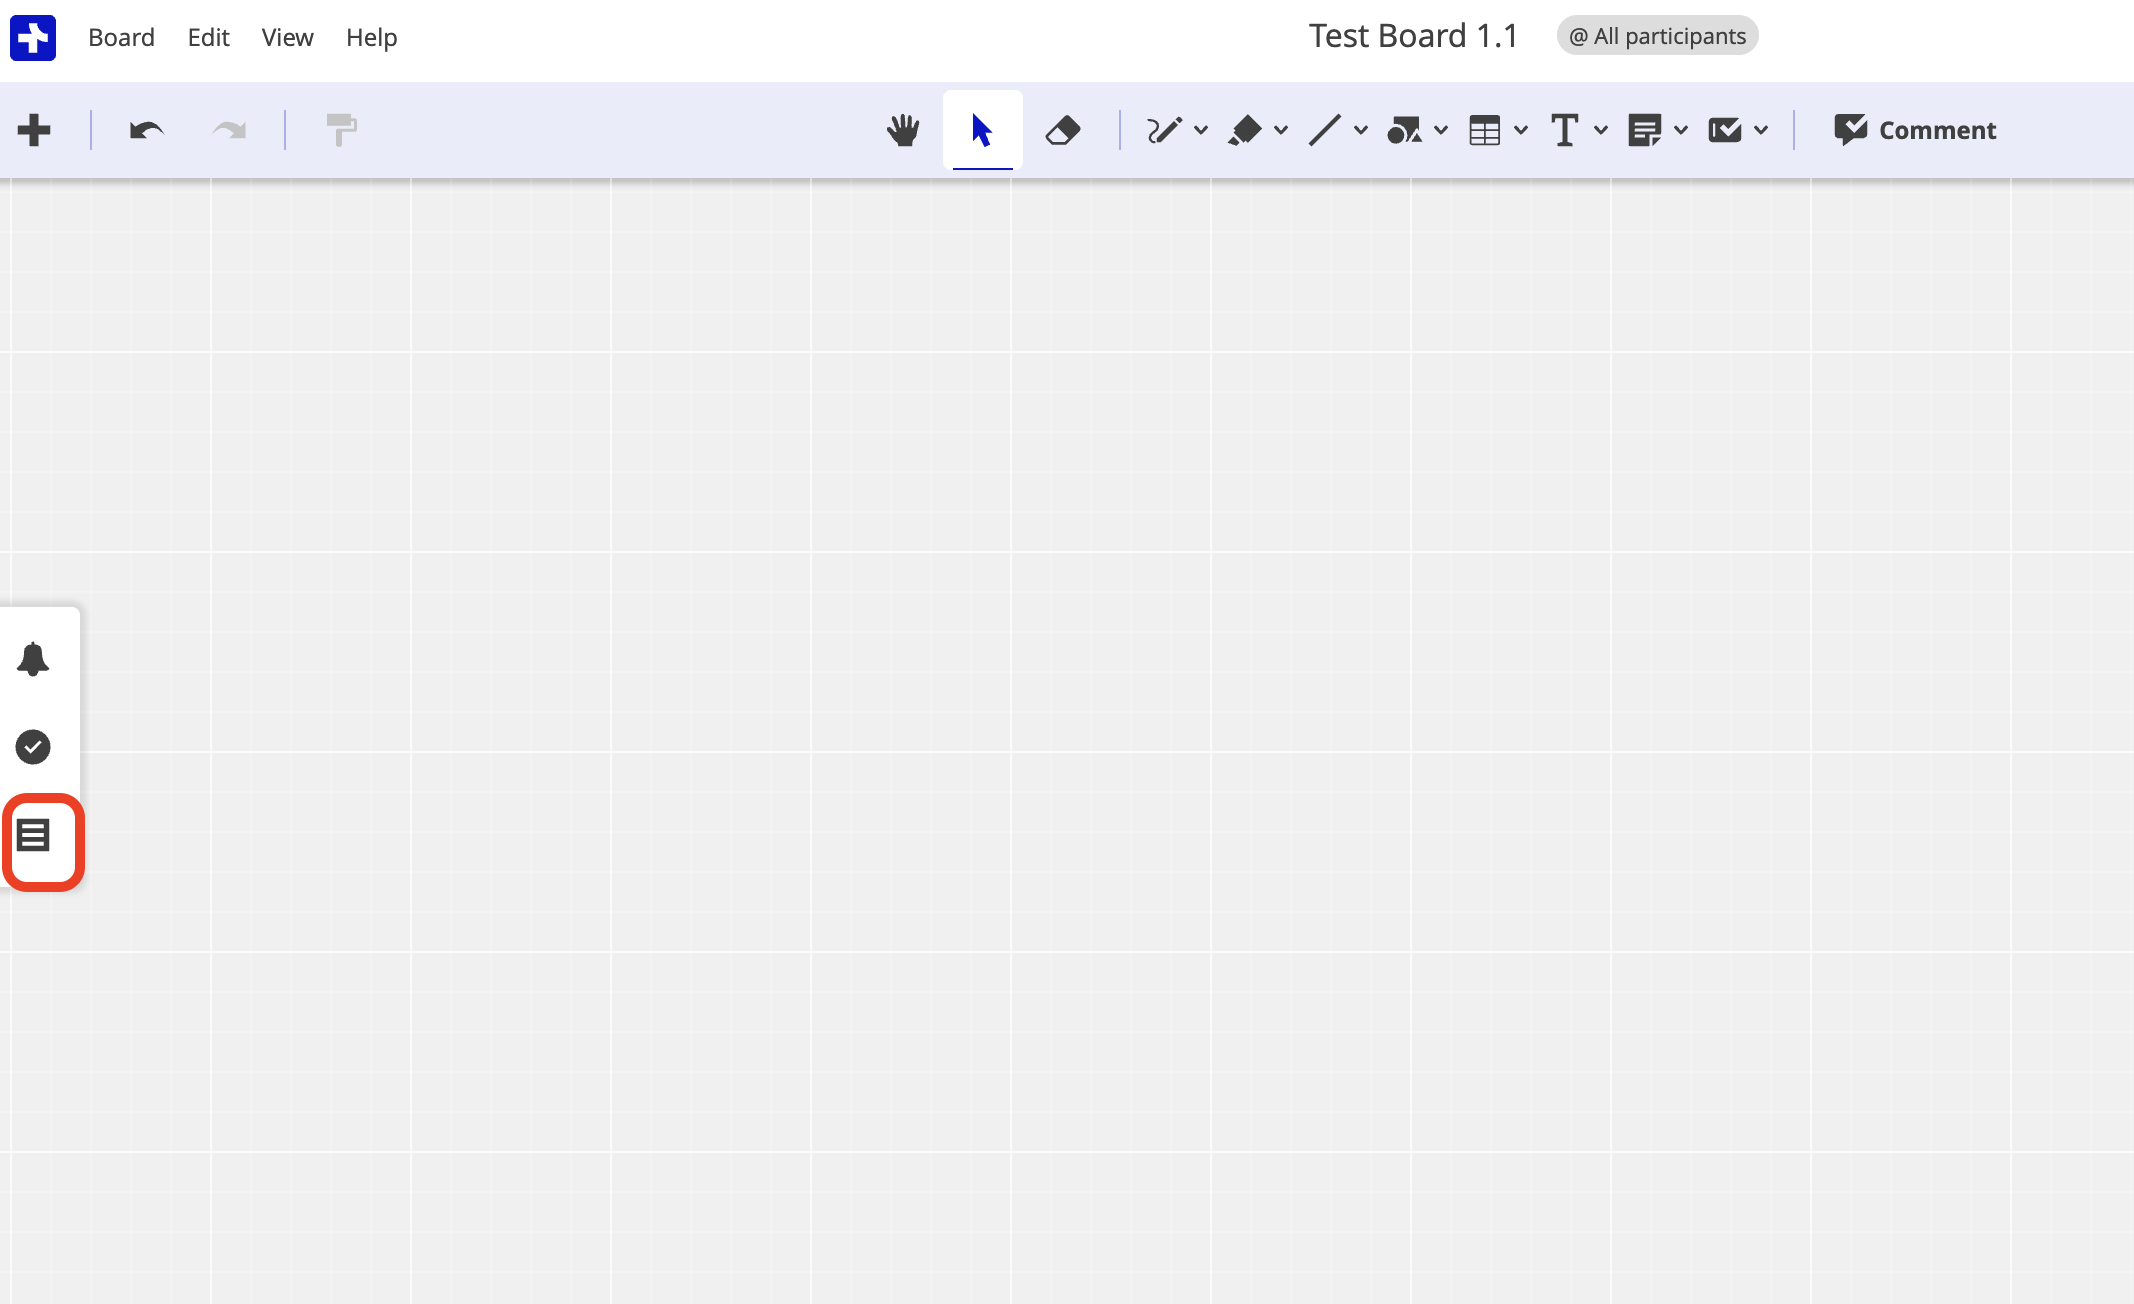Expand the checkmark tool options

(1761, 130)
